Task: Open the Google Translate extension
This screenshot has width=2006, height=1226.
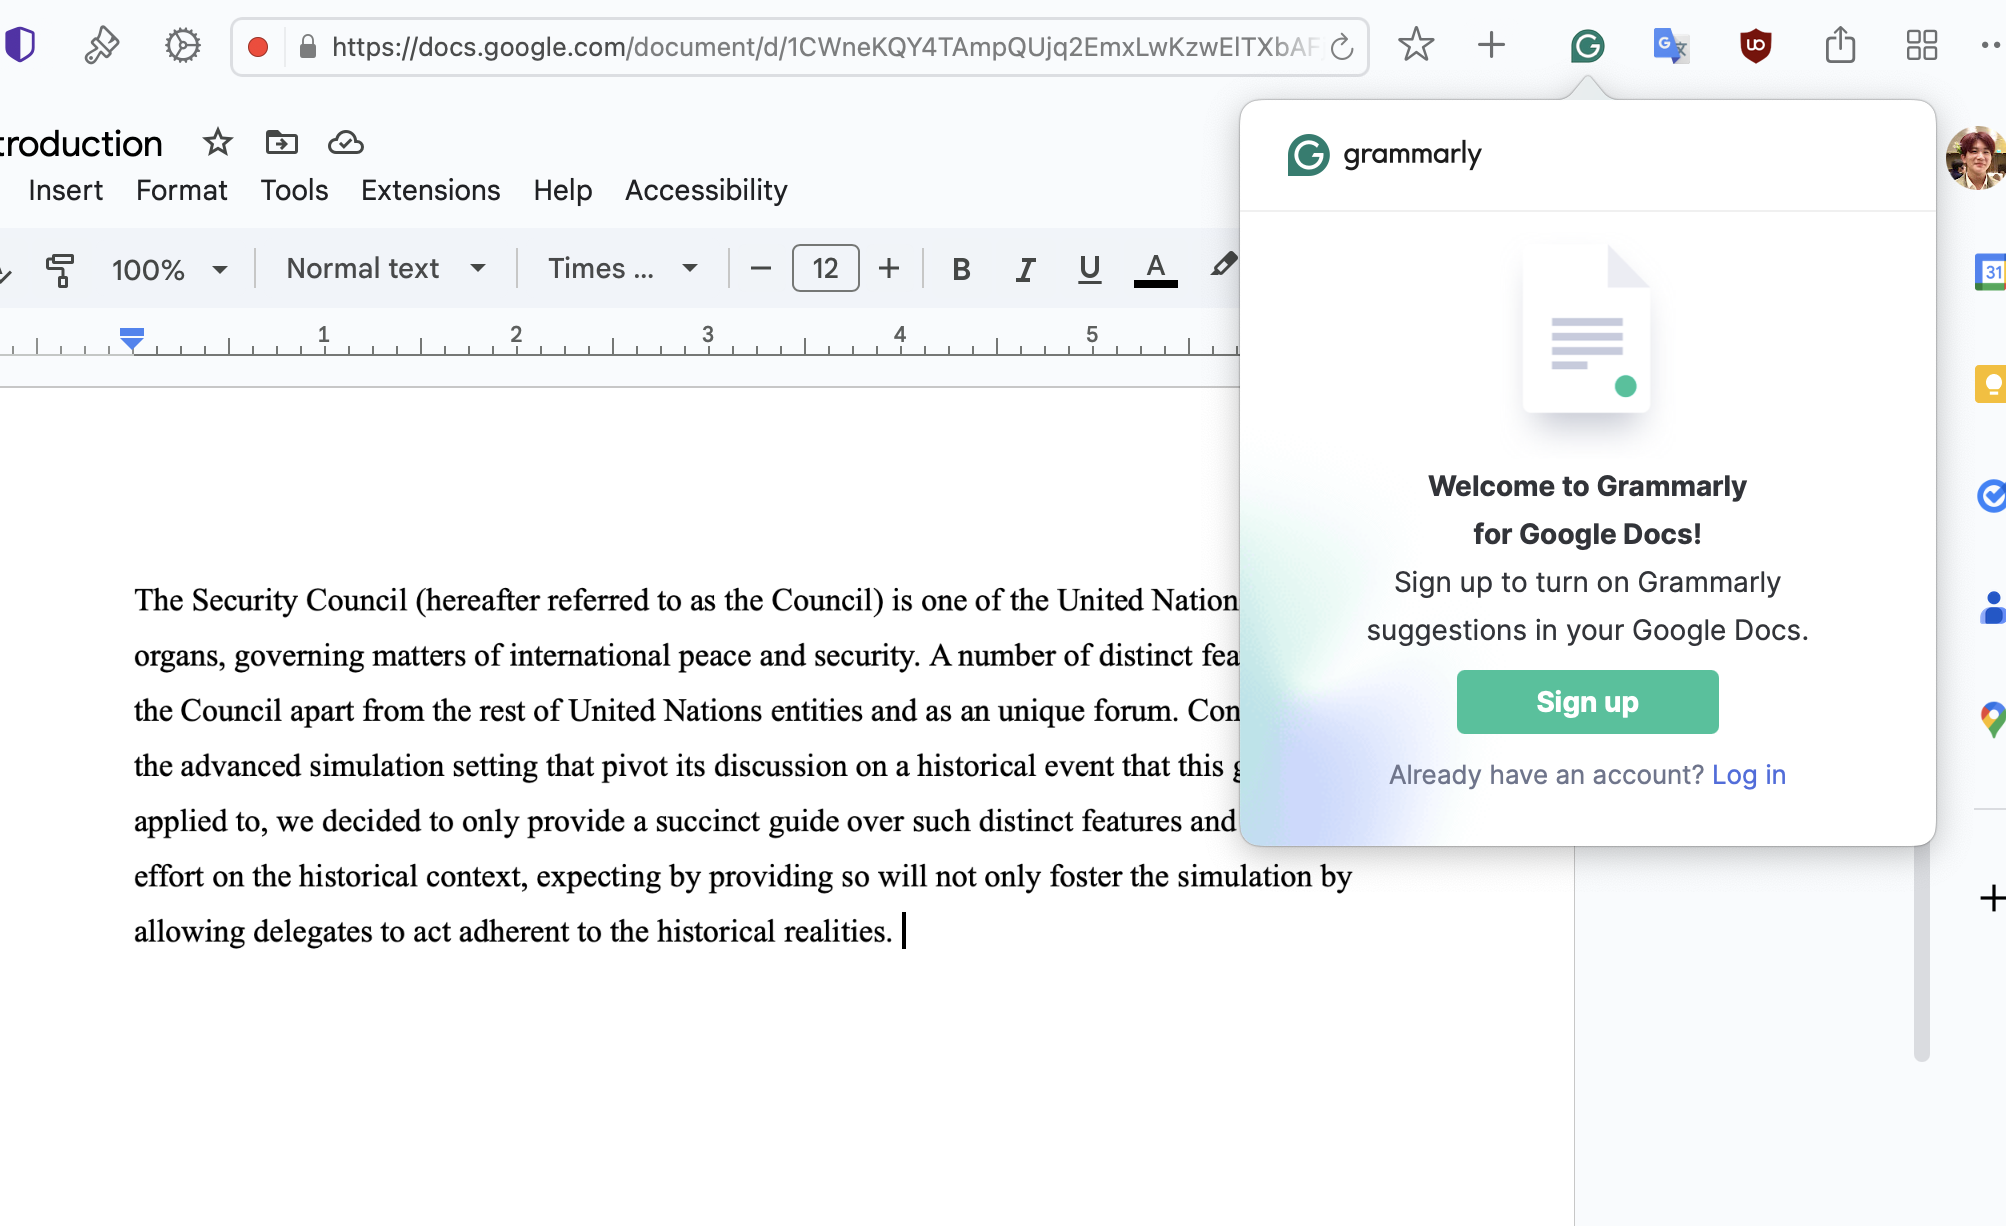Action: pyautogui.click(x=1670, y=46)
